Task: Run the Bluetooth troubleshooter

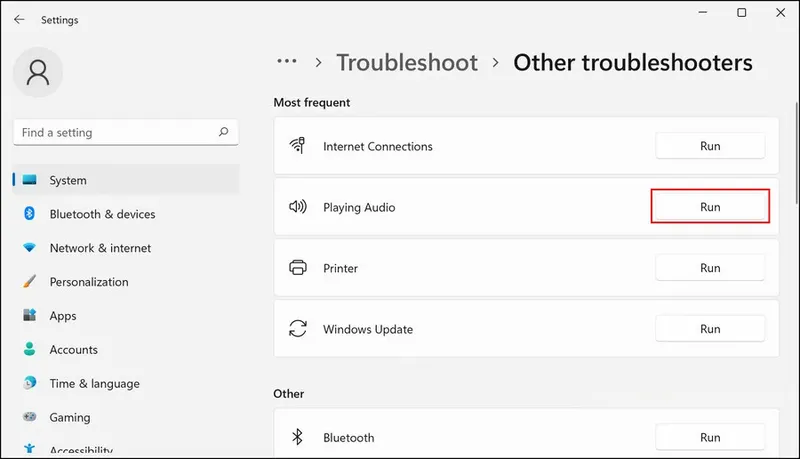Action: (710, 437)
